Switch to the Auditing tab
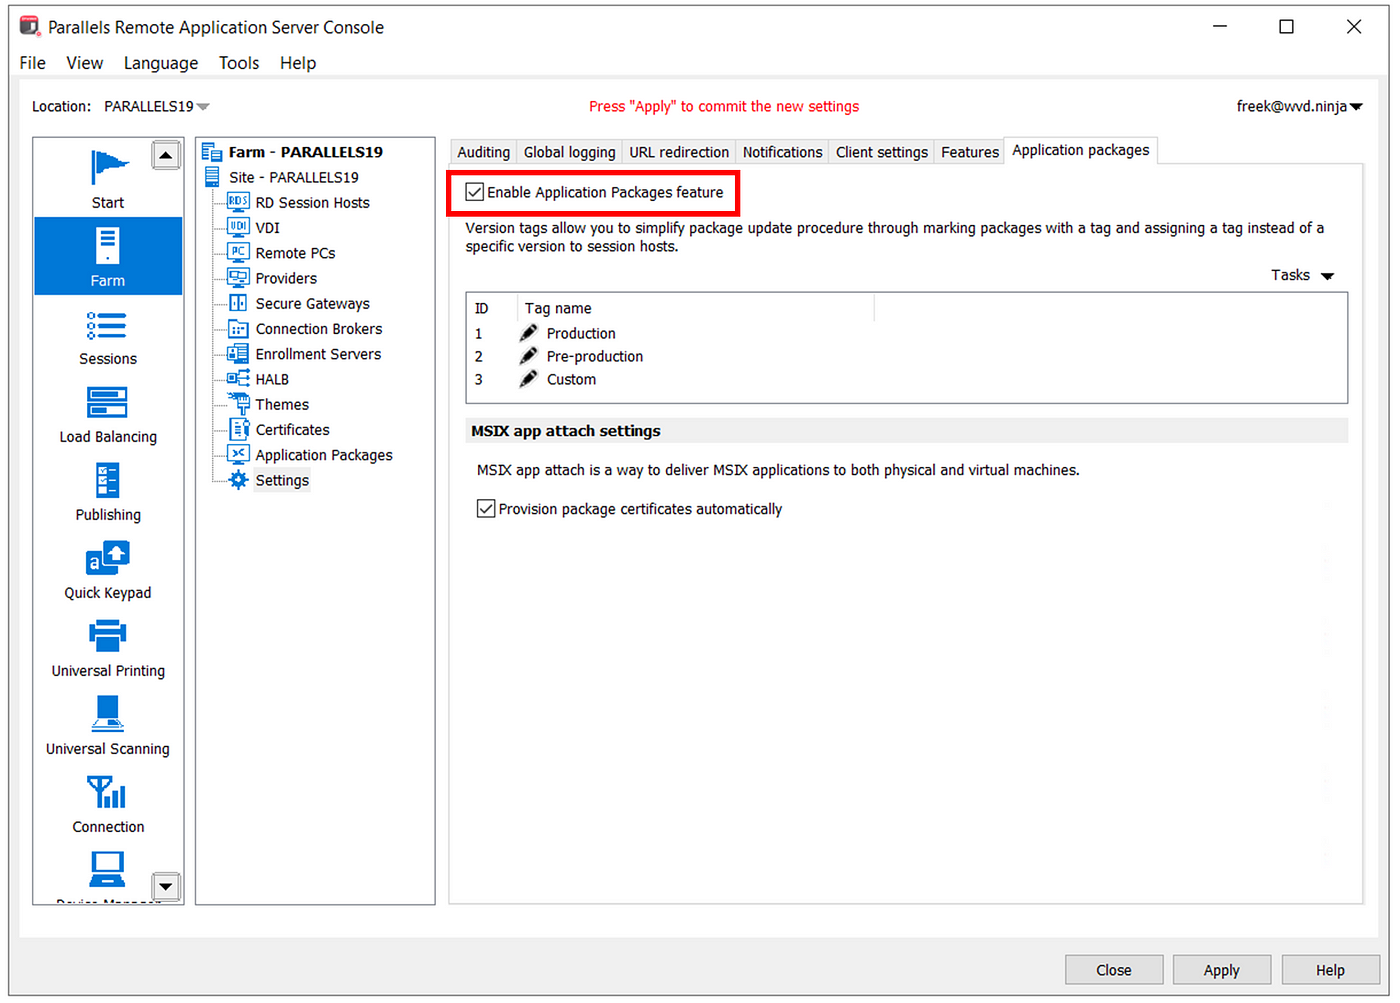 (483, 152)
